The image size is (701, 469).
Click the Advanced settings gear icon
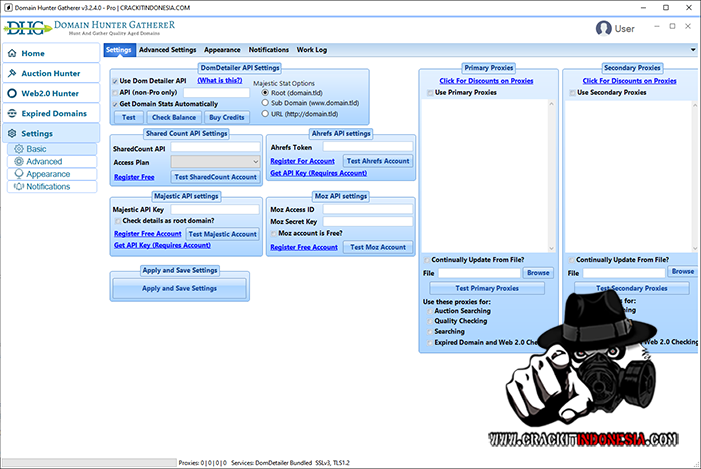(19, 161)
